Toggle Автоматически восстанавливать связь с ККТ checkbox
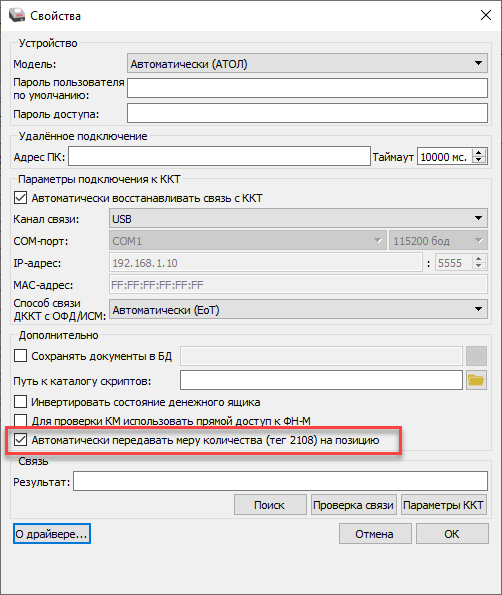502x595 pixels. 20,198
